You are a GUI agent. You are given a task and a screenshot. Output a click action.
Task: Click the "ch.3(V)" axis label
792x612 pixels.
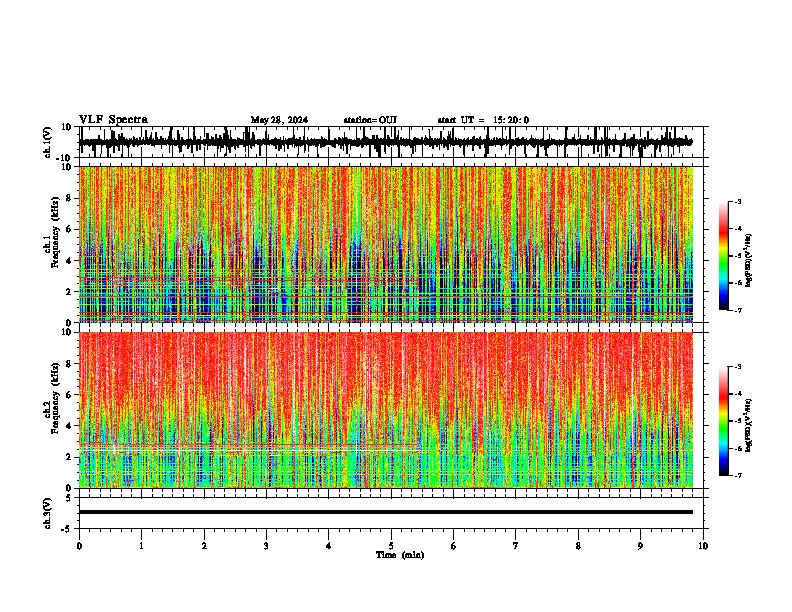coord(48,513)
